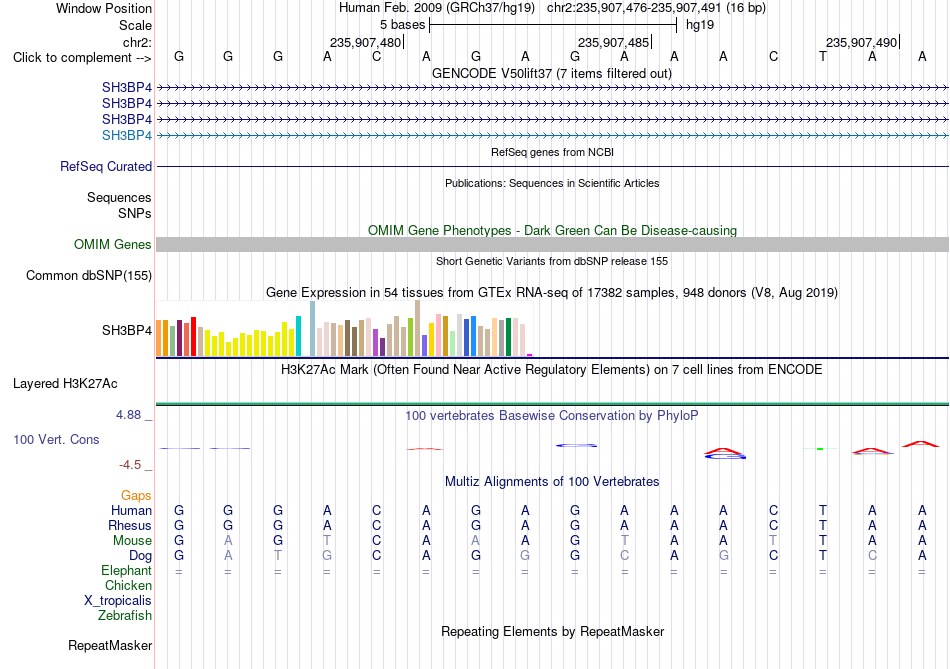Click the small magenta bar in GTEx chart

(530, 354)
